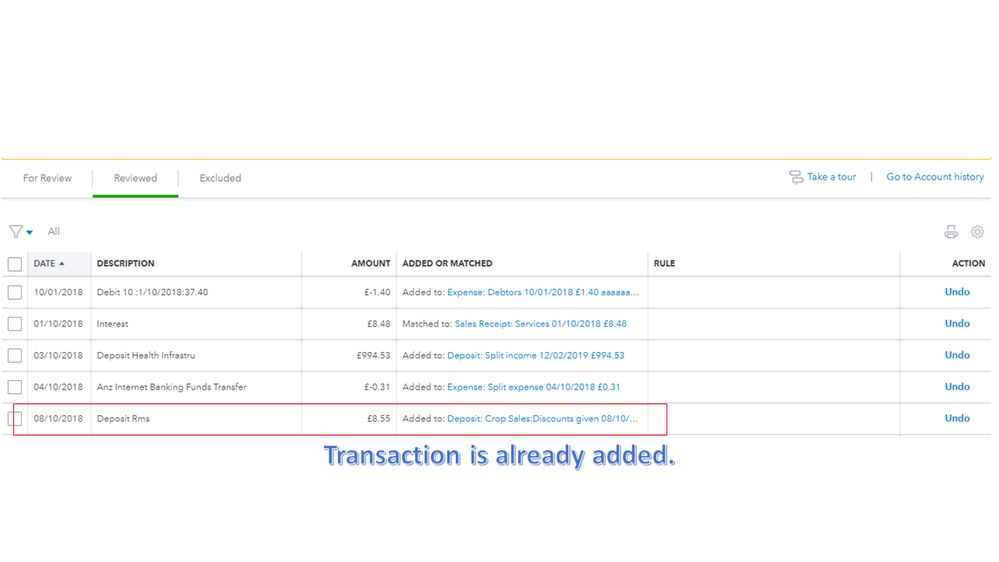Switch to the For Review tab
The height and width of the screenshot is (562, 999).
(47, 178)
